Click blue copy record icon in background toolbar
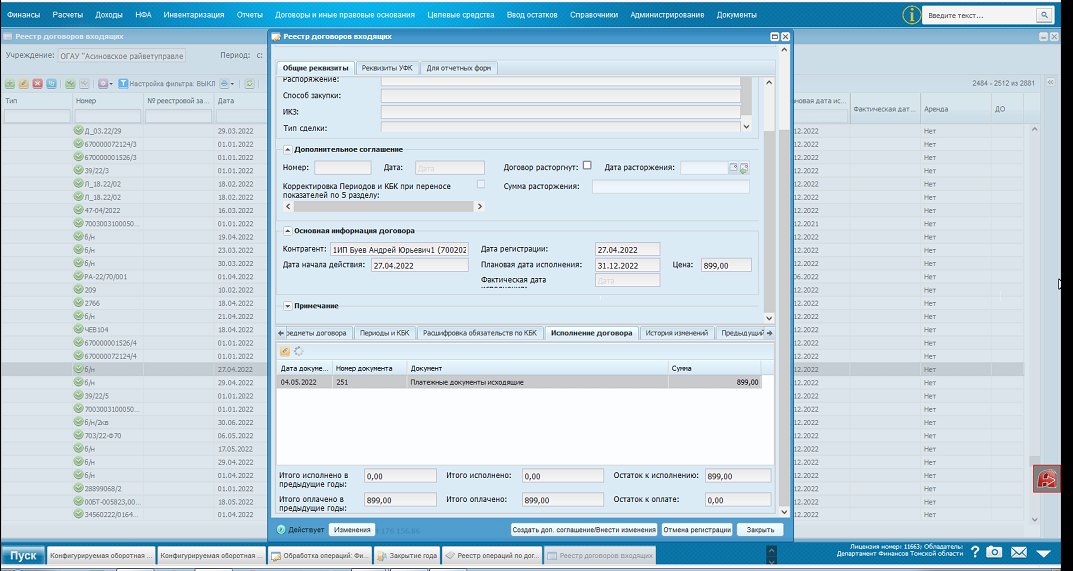 [x=51, y=84]
